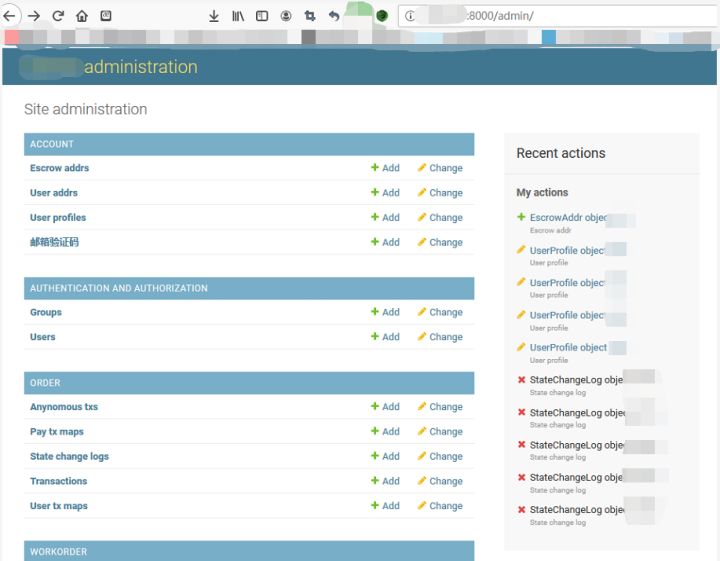Viewport: 720px width, 561px height.
Task: Click the crop screenshot icon
Action: [x=310, y=16]
